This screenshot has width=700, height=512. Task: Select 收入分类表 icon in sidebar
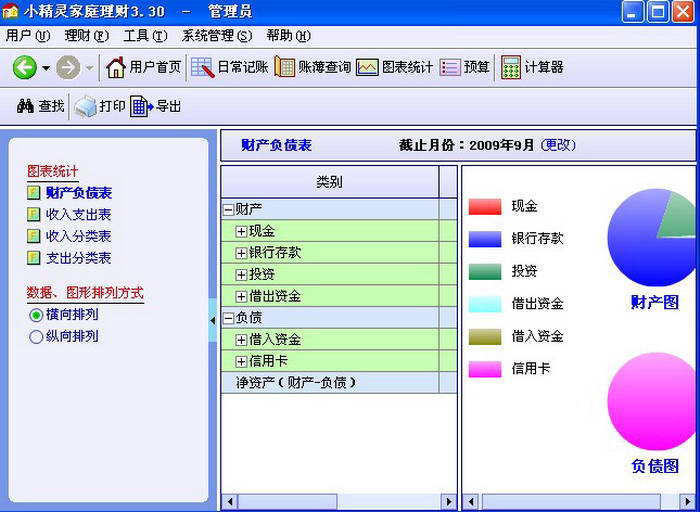33,236
